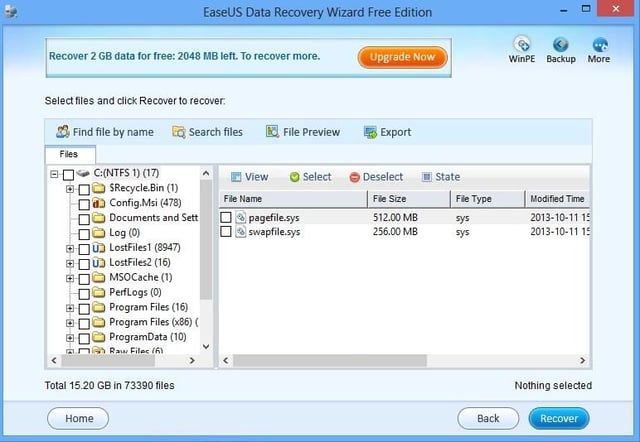Check the MSOCache checkbox
The width and height of the screenshot is (640, 442).
(x=84, y=279)
